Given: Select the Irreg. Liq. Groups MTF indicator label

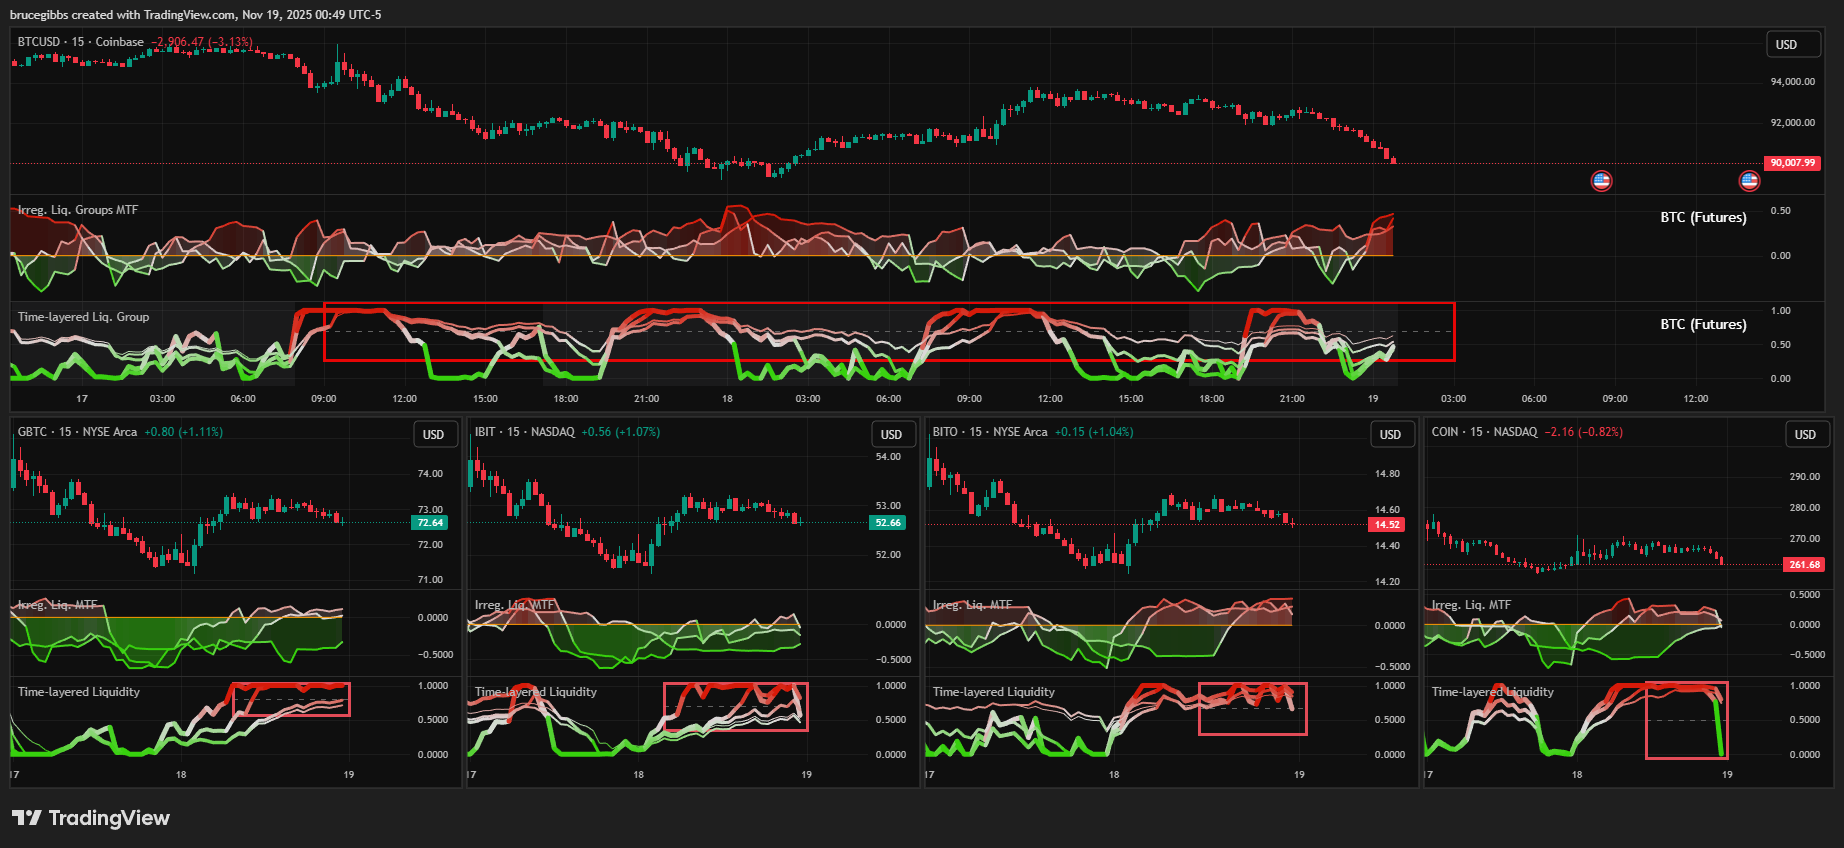Looking at the screenshot, I should tap(78, 210).
